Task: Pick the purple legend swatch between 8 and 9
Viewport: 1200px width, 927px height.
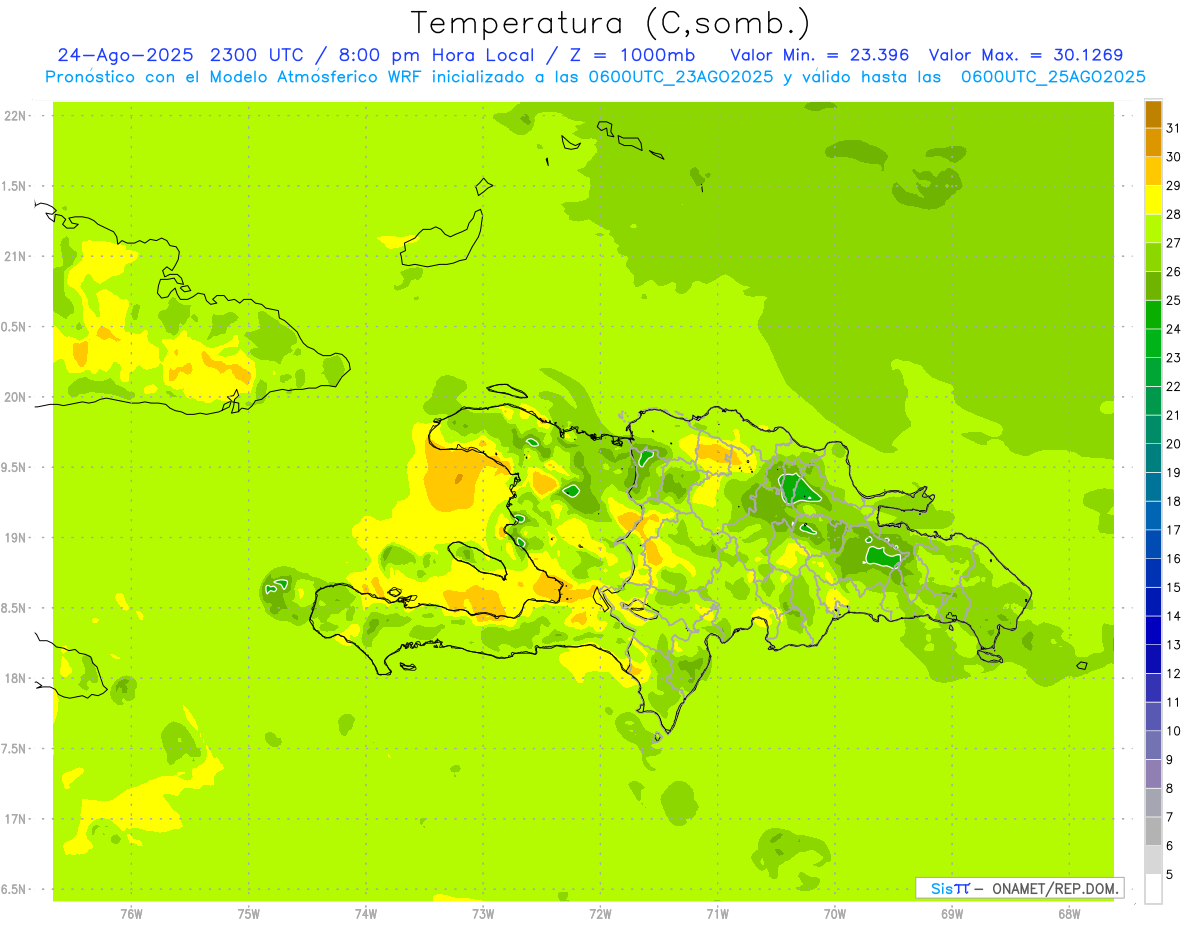Action: coord(1153,774)
